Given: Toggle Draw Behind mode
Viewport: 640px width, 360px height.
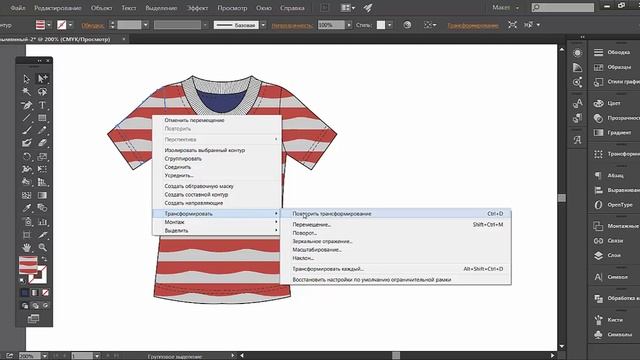Looking at the screenshot, I should (35, 305).
